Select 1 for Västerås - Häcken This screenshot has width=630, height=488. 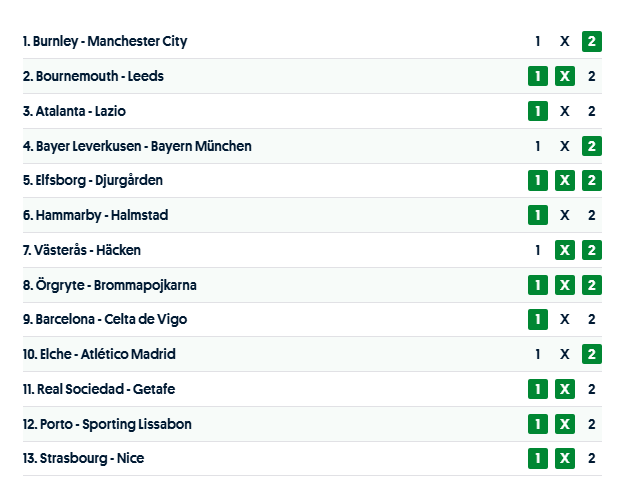[x=538, y=250]
